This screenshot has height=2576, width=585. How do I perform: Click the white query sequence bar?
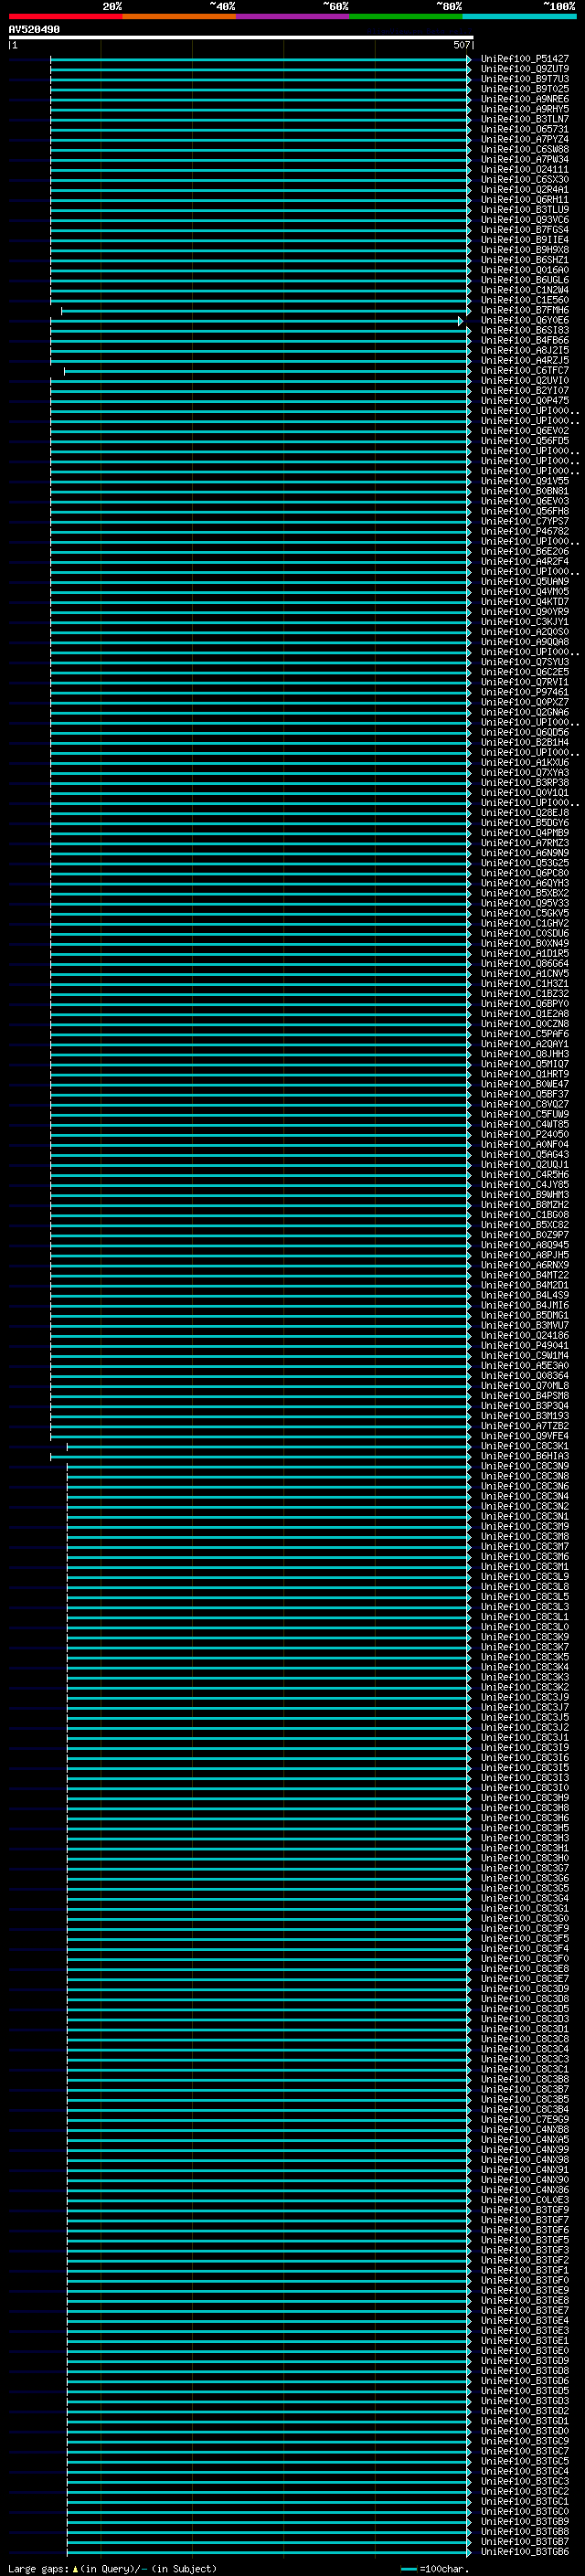coord(241,37)
